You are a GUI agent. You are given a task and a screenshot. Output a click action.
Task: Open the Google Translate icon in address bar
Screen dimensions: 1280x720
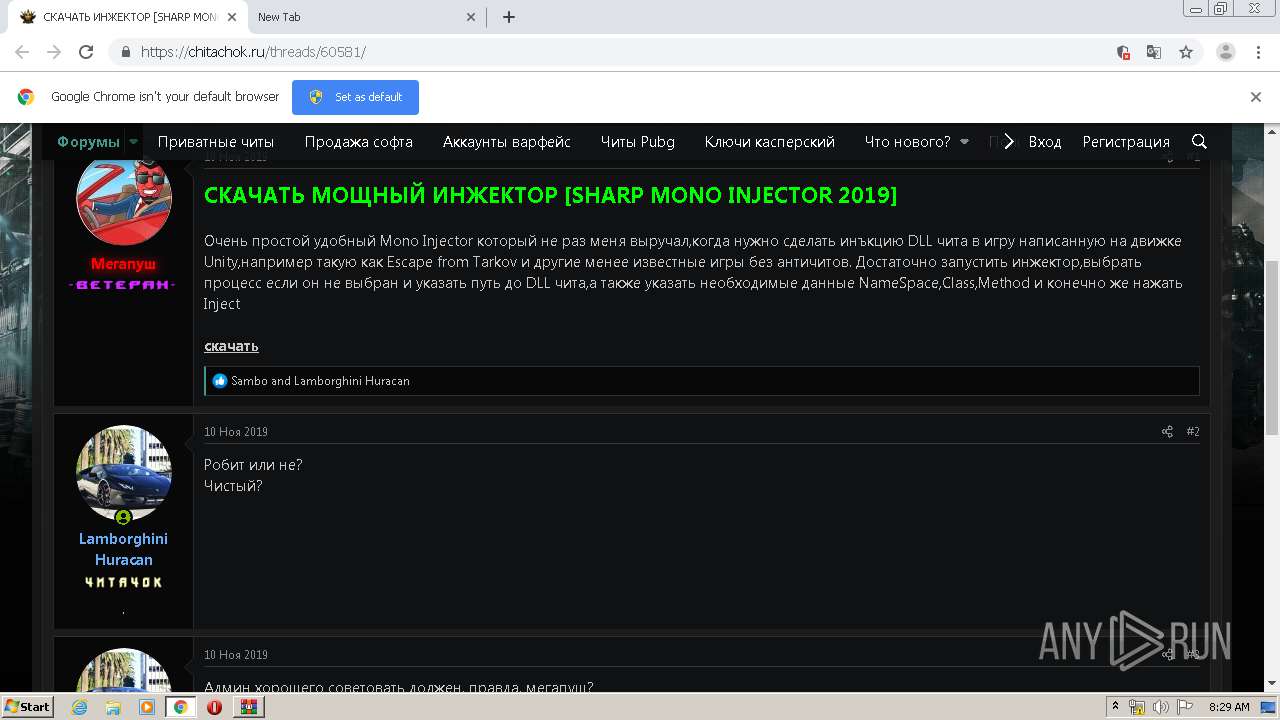pos(1153,52)
